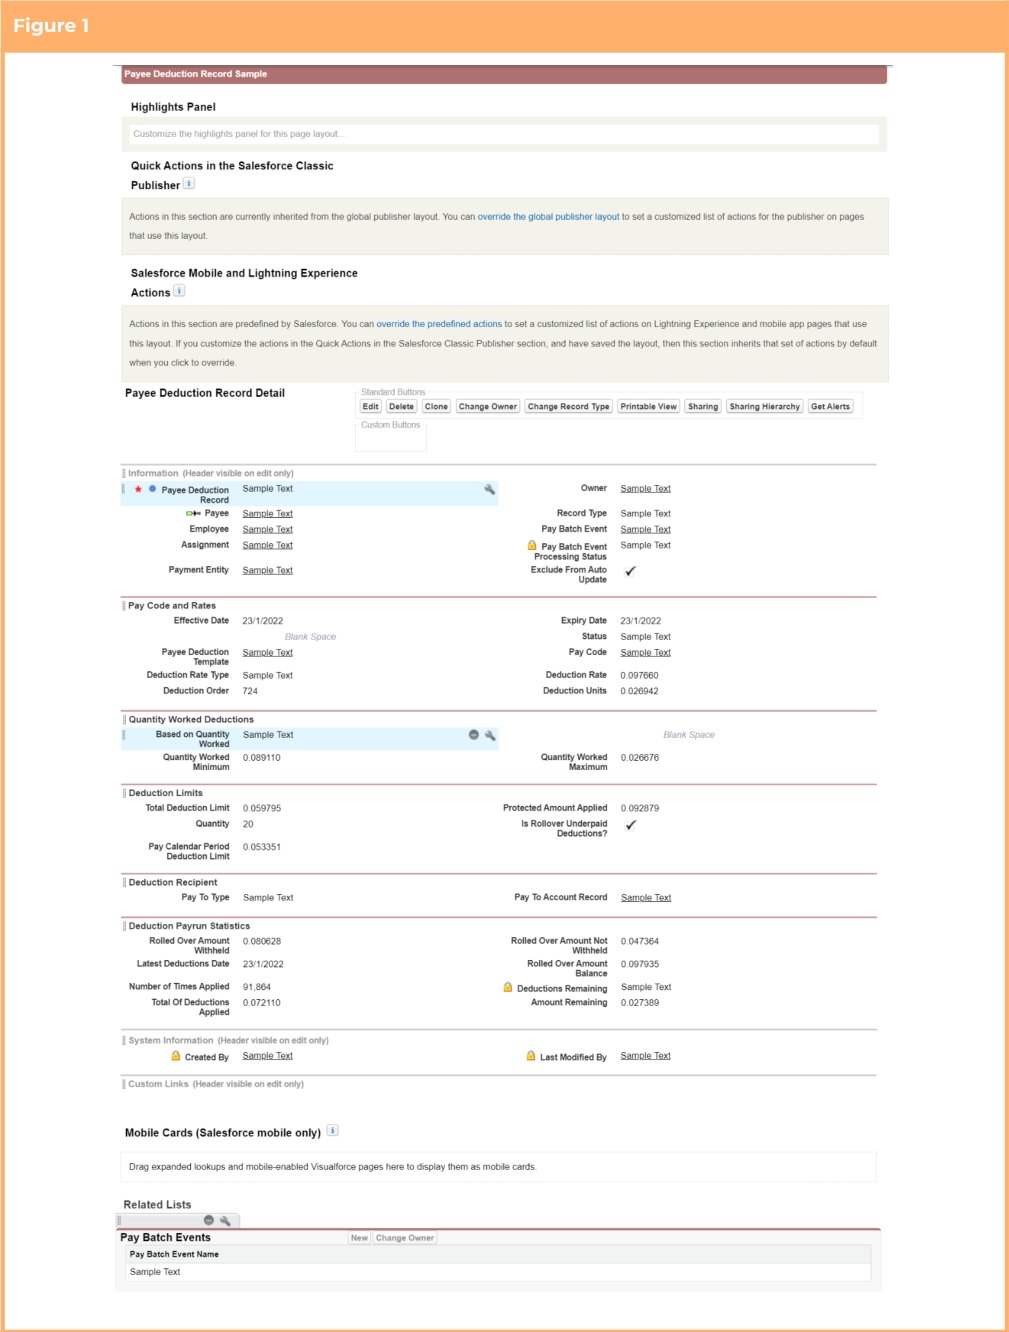Viewport: 1009px width, 1332px height.
Task: Open wrench properties for Payee Deduction Record field
Action: point(489,489)
